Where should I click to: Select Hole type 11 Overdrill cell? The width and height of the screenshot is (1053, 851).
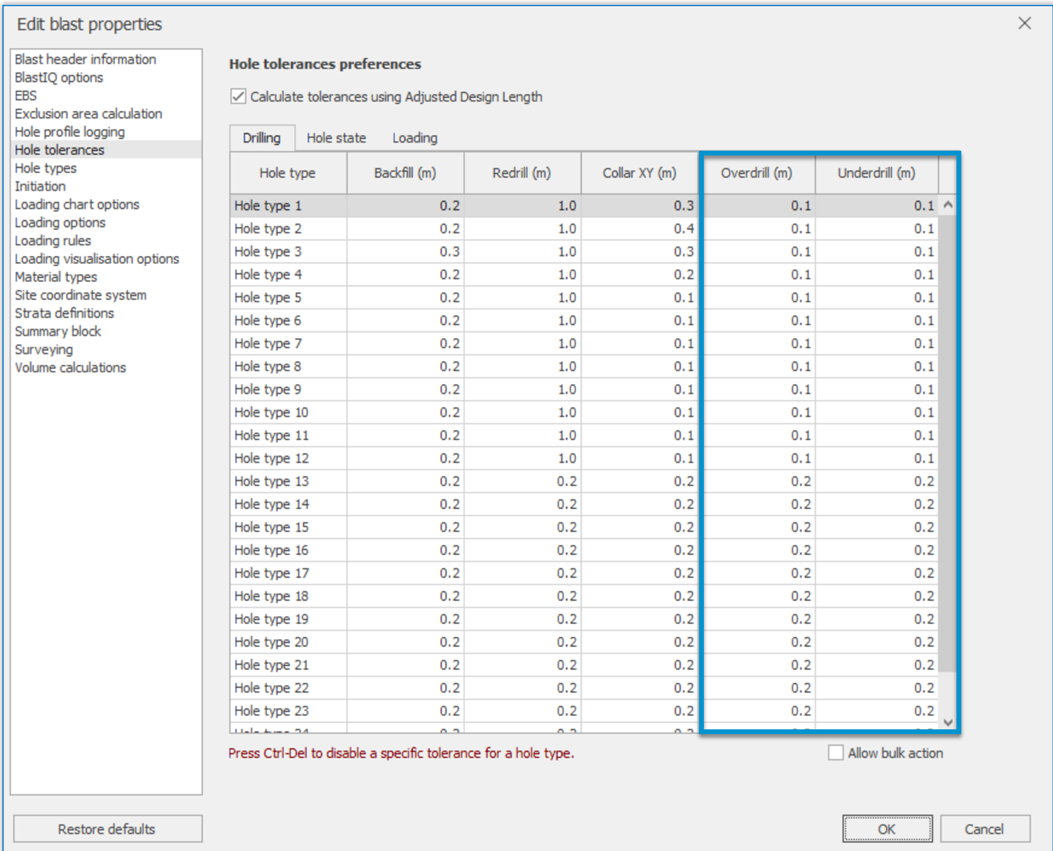tap(757, 435)
